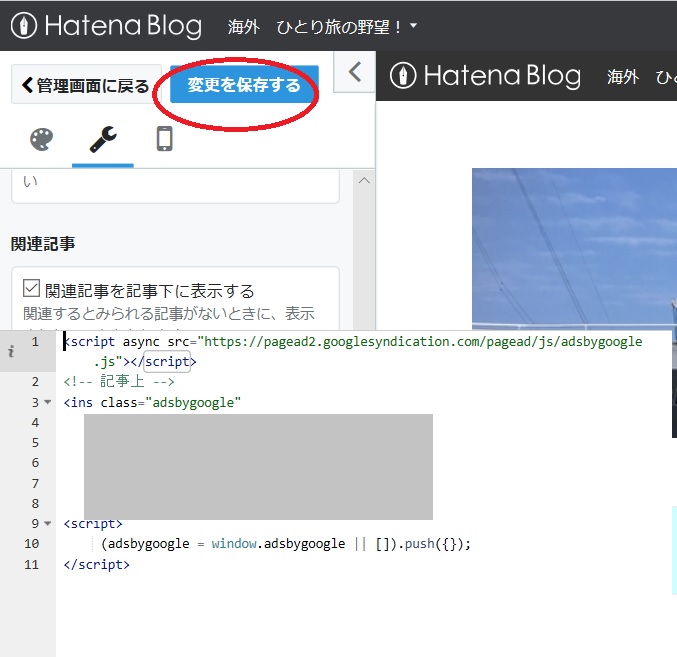The height and width of the screenshot is (657, 677).
Task: Click the push({}) code on line 10
Action: (x=437, y=544)
